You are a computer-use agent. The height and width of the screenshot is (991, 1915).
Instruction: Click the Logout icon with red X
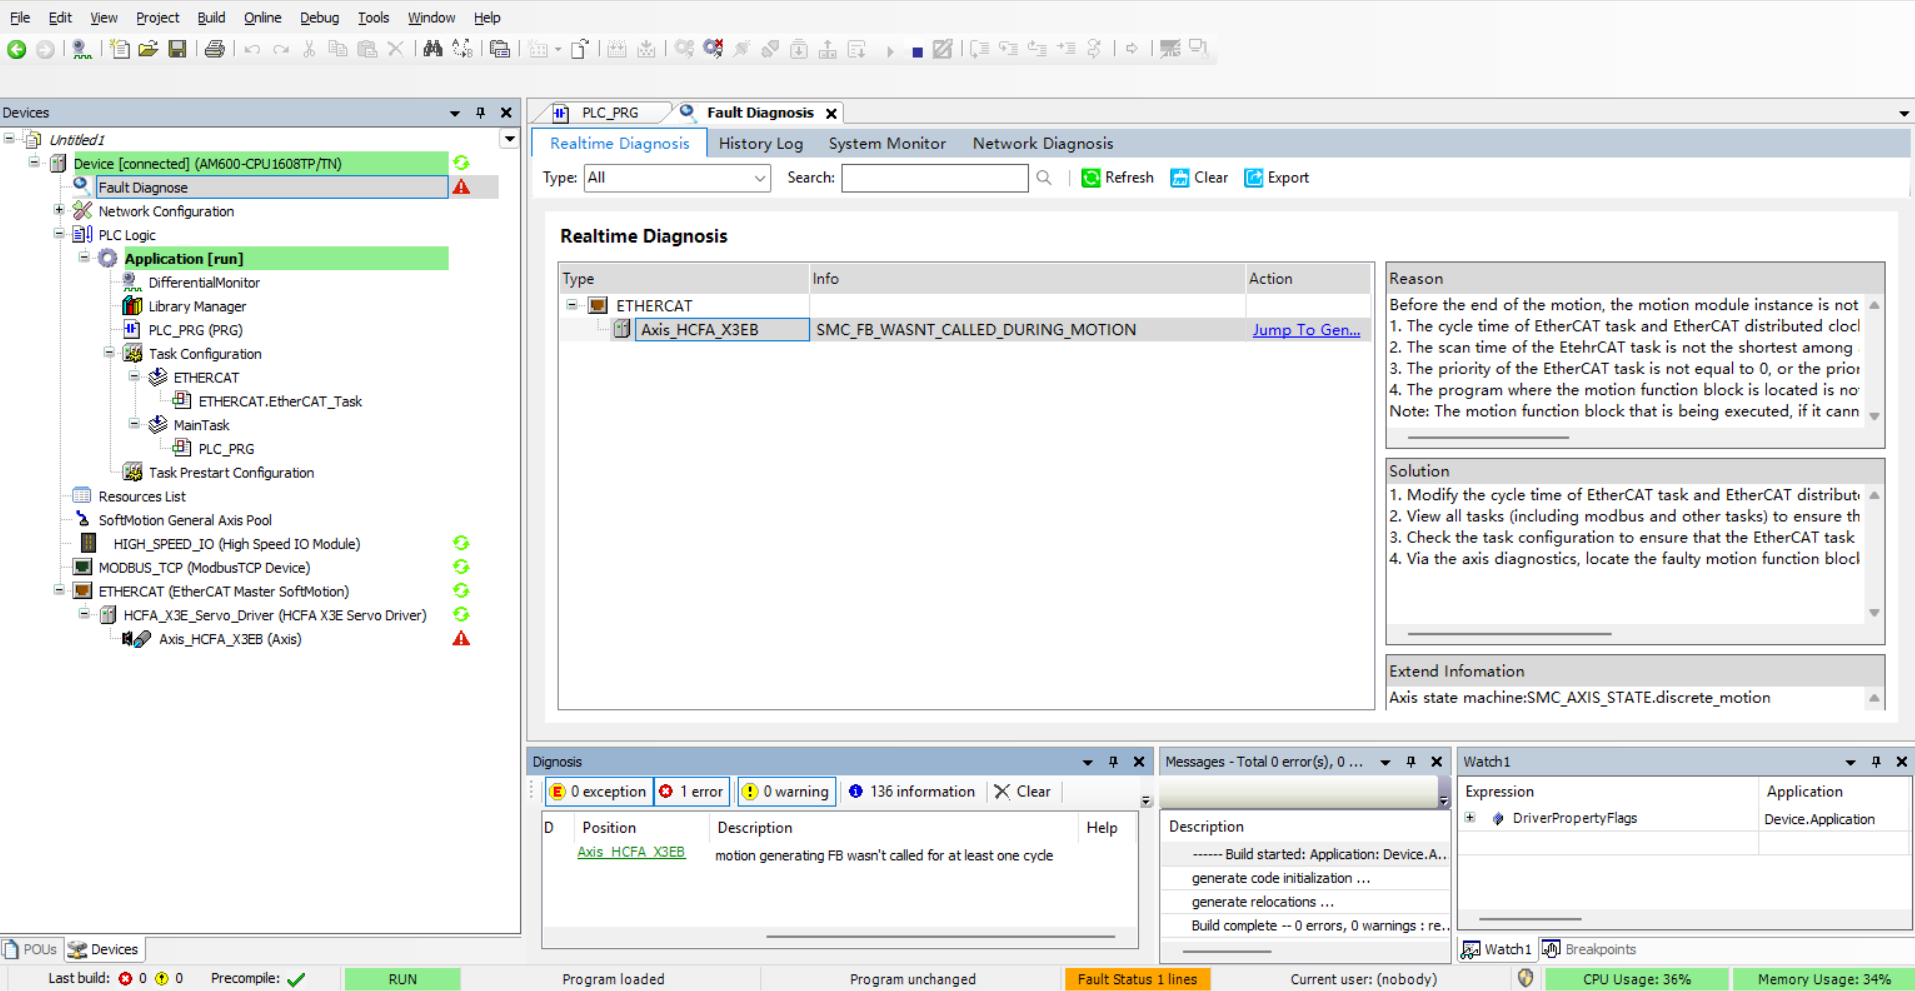coord(713,49)
